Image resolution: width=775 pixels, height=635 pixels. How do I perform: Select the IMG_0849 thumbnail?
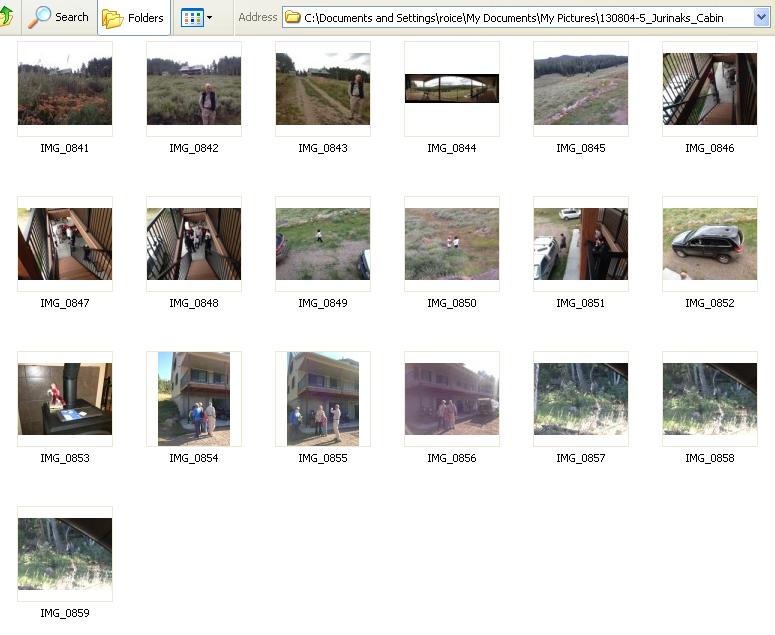323,244
